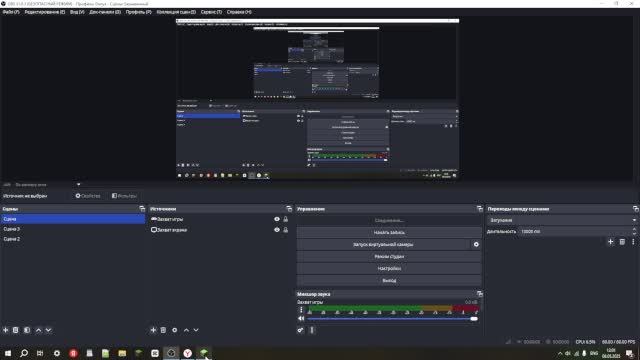Add a scene transition with the plus icon
Screen dimensions: 640x360
coord(611,242)
